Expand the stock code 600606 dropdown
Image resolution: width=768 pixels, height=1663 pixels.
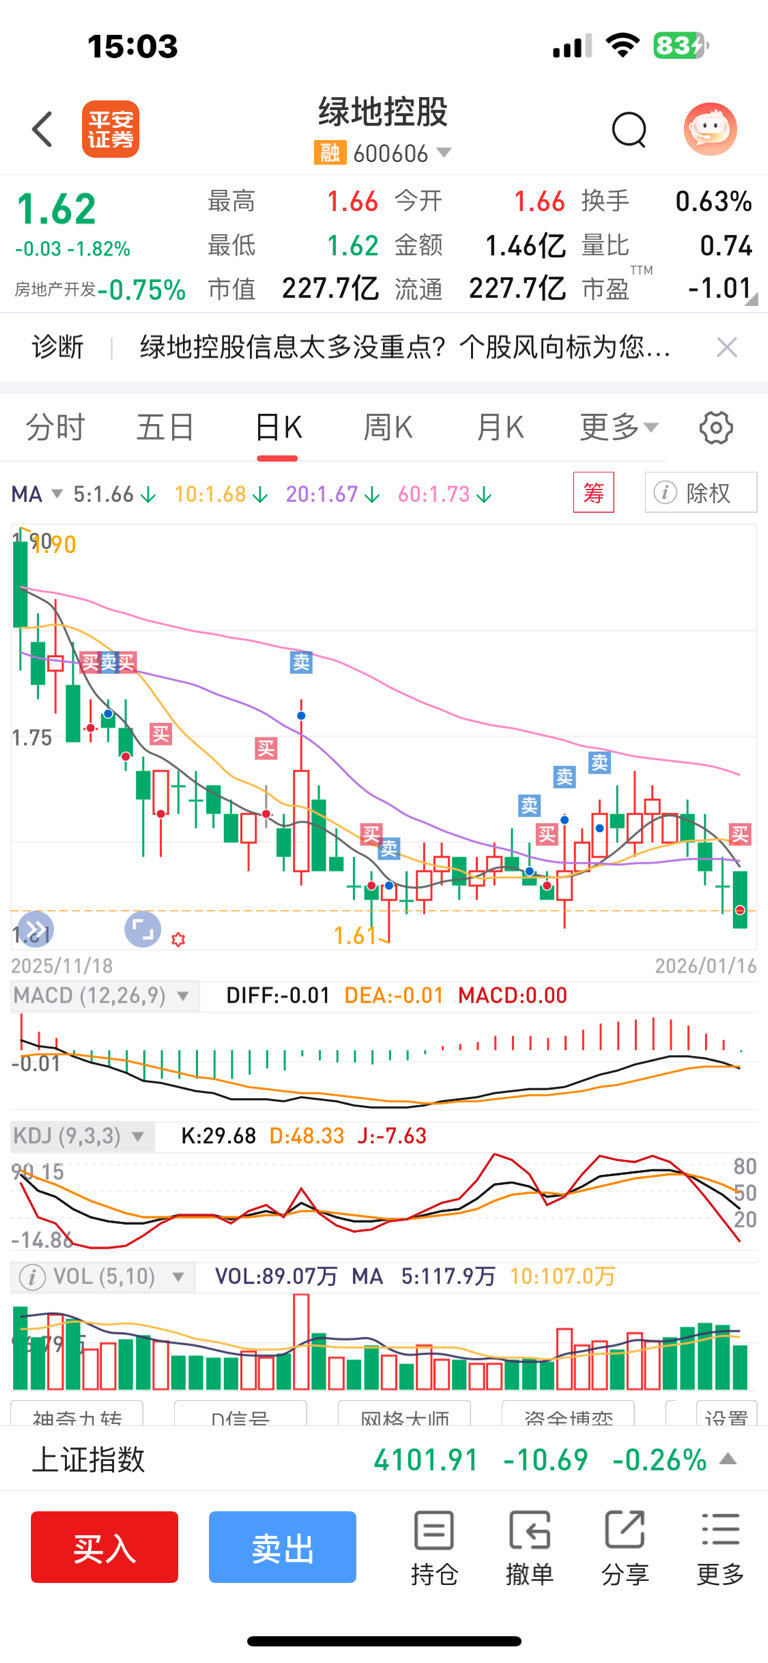click(x=444, y=153)
